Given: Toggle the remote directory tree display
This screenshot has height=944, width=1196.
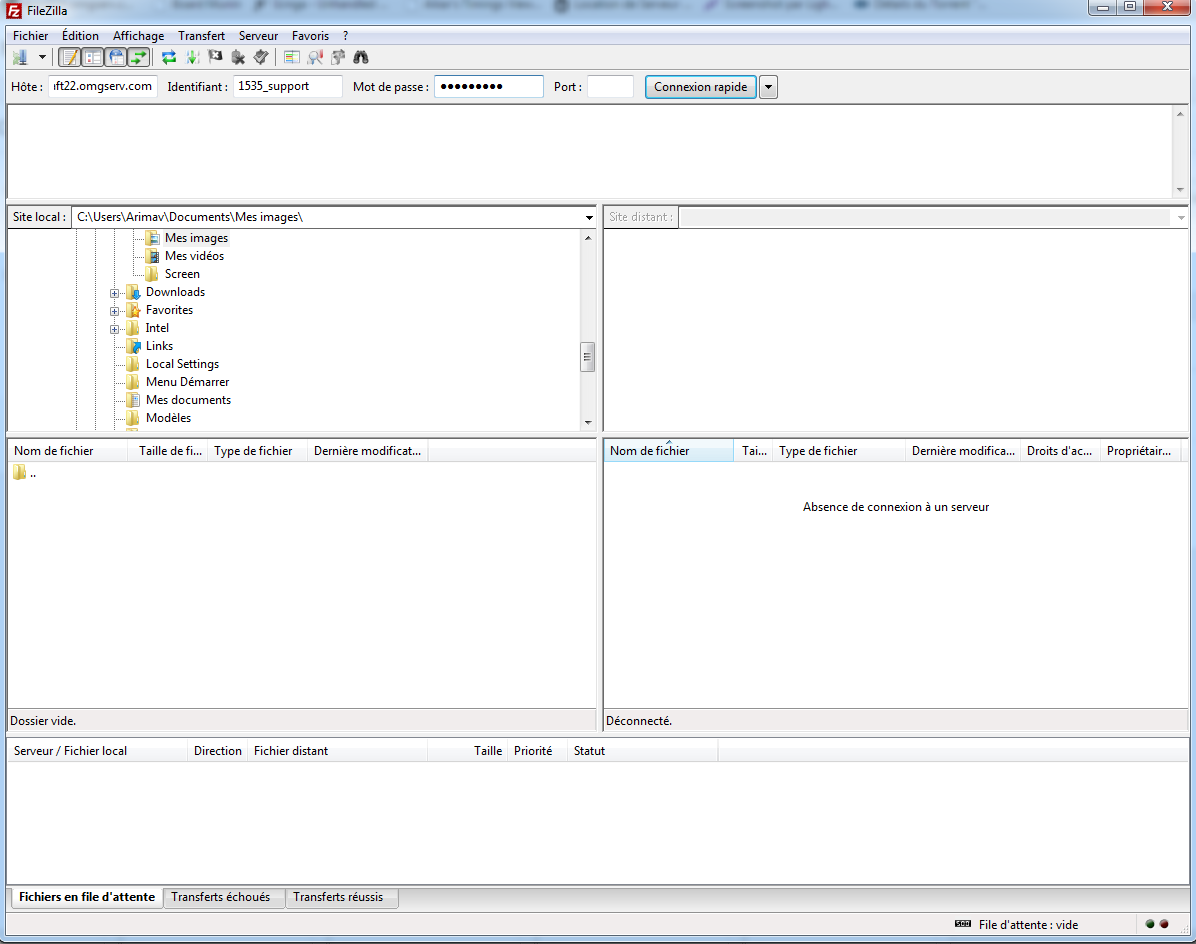Looking at the screenshot, I should tap(116, 57).
